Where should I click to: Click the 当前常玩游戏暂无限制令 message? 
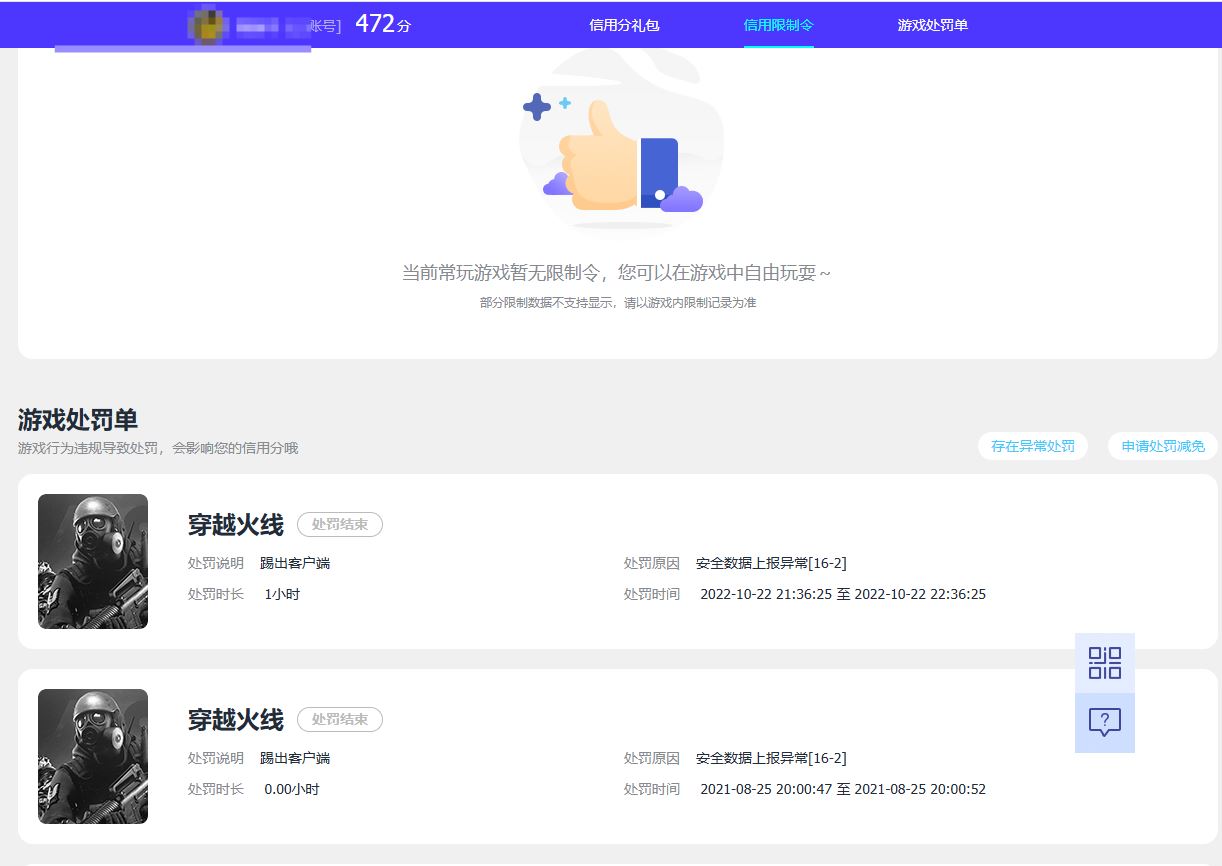(x=616, y=273)
